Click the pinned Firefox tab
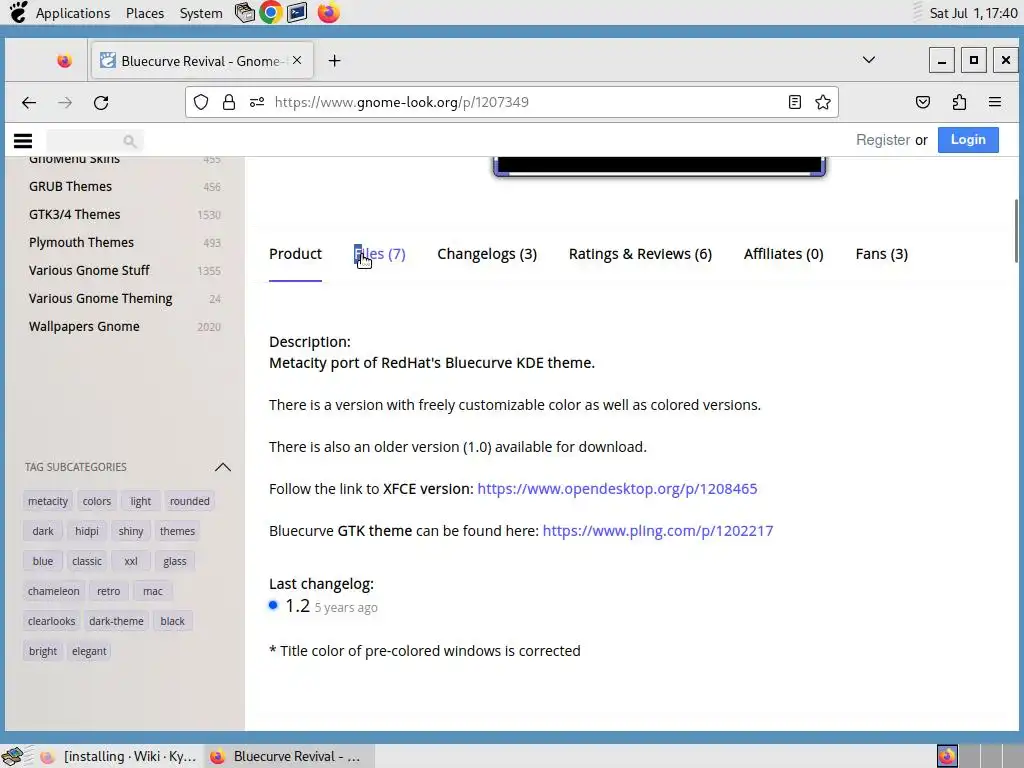 (64, 61)
